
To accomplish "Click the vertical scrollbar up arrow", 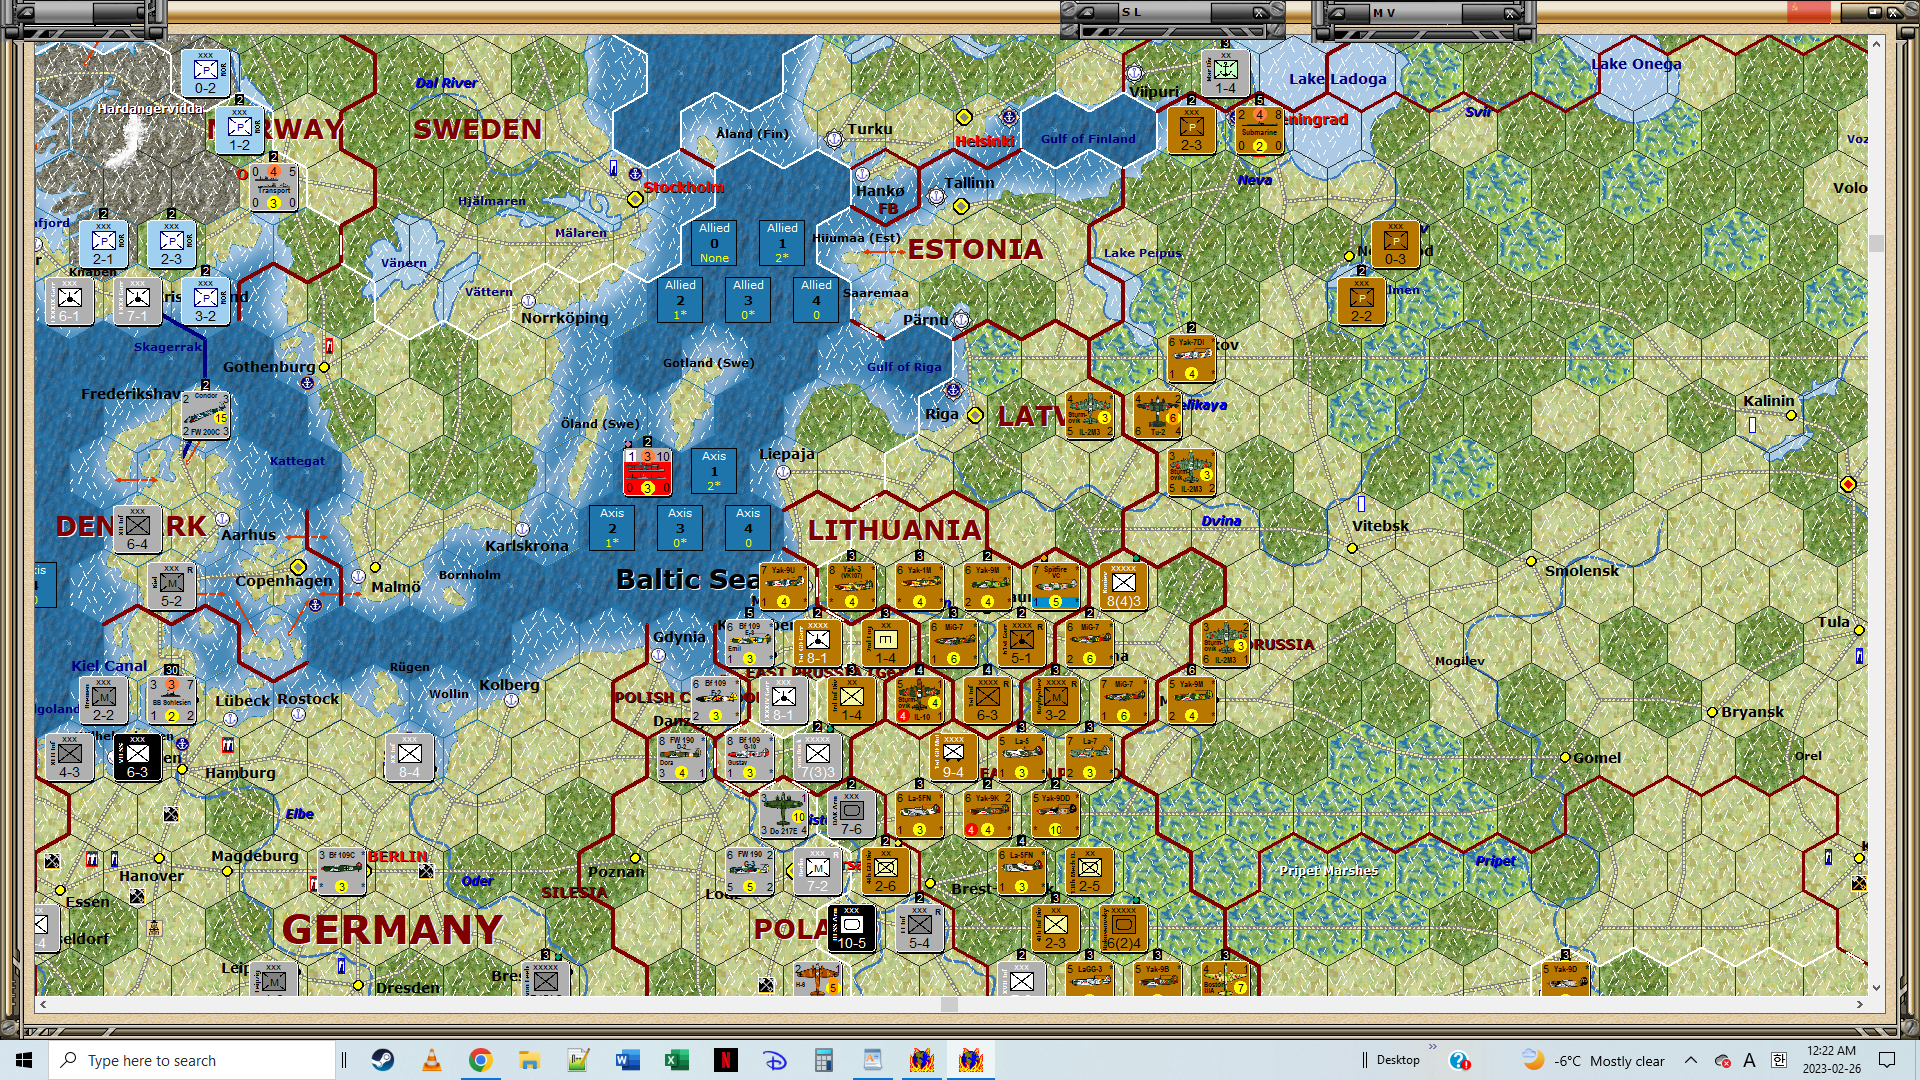I will click(1876, 44).
